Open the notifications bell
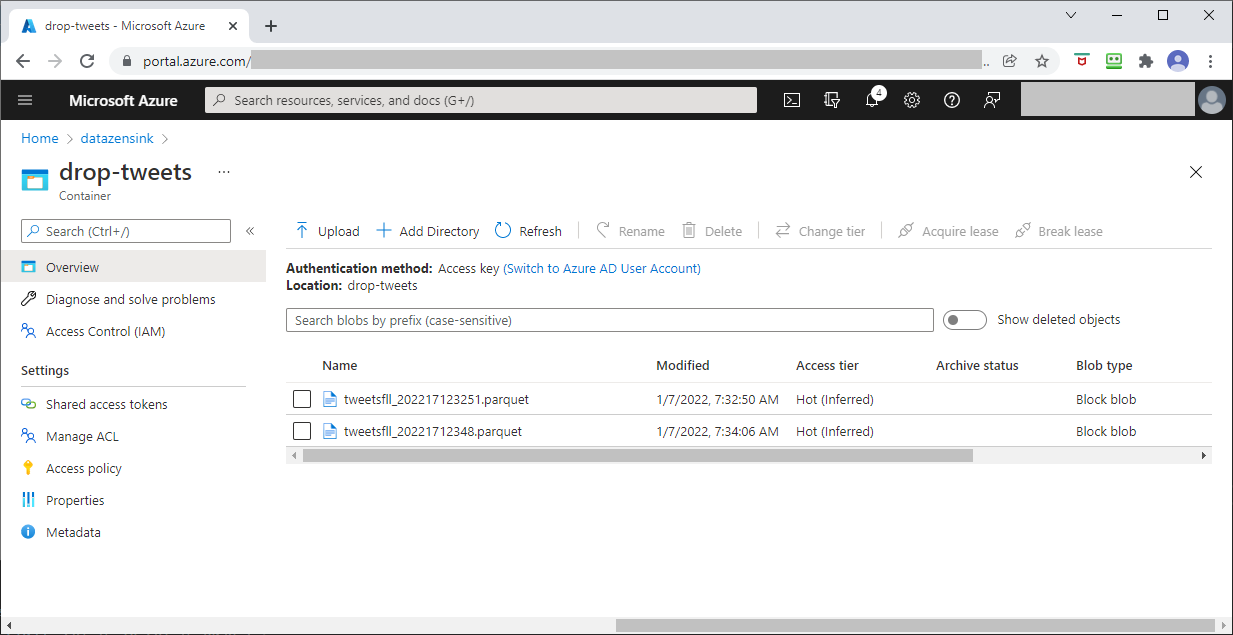Image resolution: width=1233 pixels, height=635 pixels. tap(872, 100)
